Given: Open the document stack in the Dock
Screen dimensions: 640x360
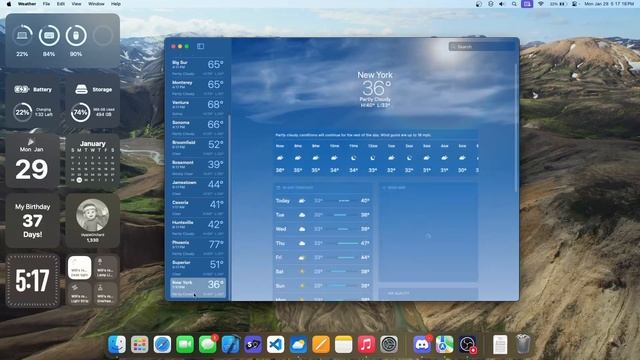Looking at the screenshot, I should (x=500, y=344).
